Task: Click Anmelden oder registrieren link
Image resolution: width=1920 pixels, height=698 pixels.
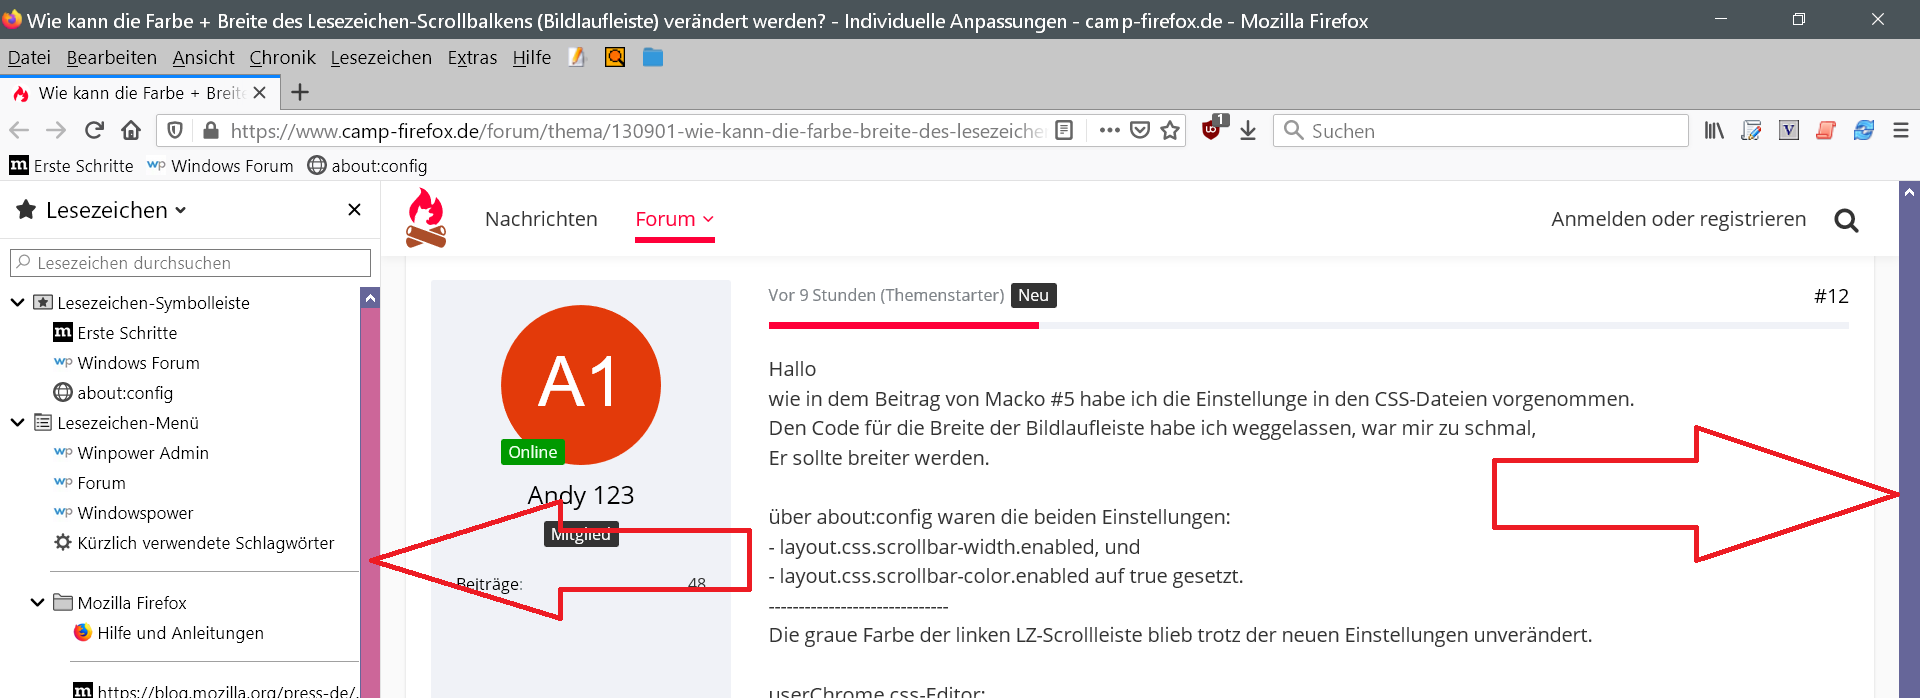Action: coord(1678,219)
